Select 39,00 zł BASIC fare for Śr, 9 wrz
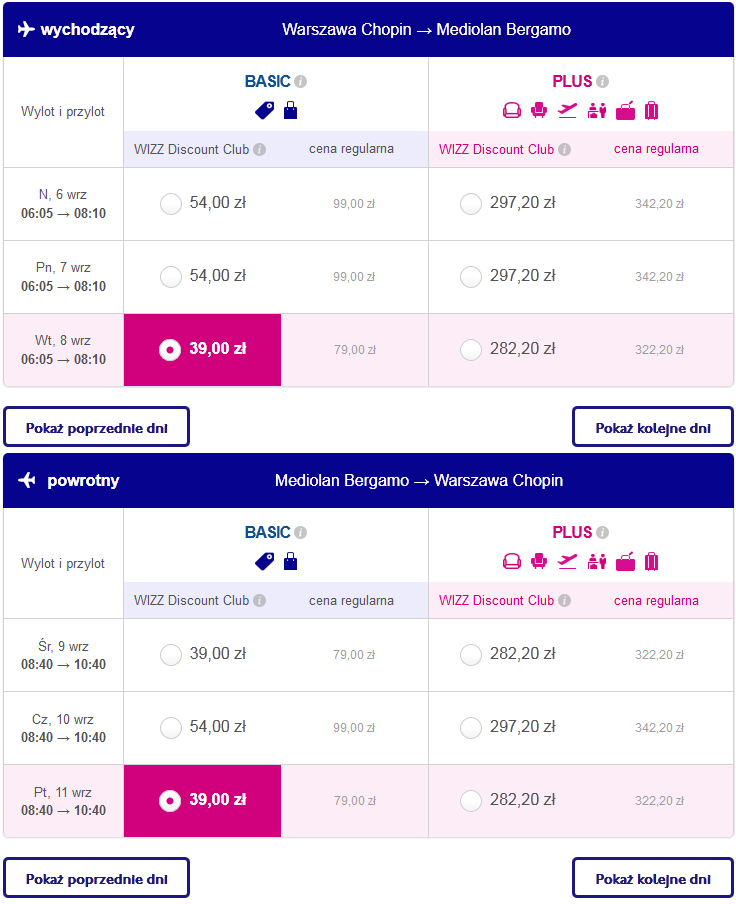 coord(171,655)
